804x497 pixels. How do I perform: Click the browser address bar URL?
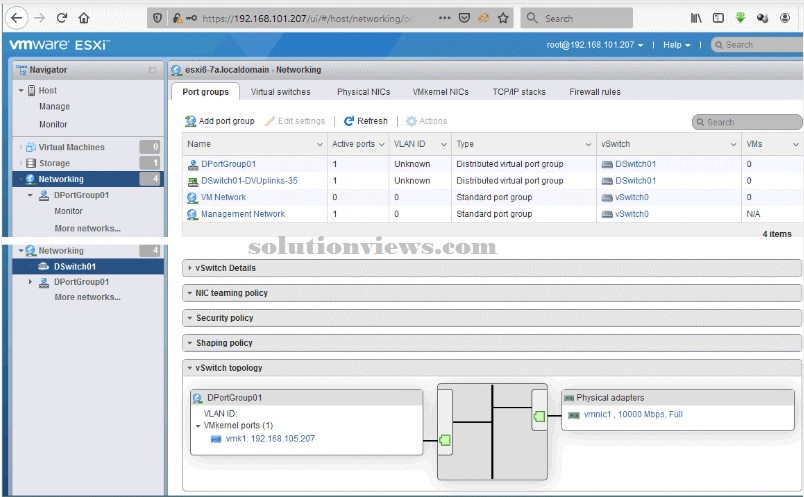point(308,18)
